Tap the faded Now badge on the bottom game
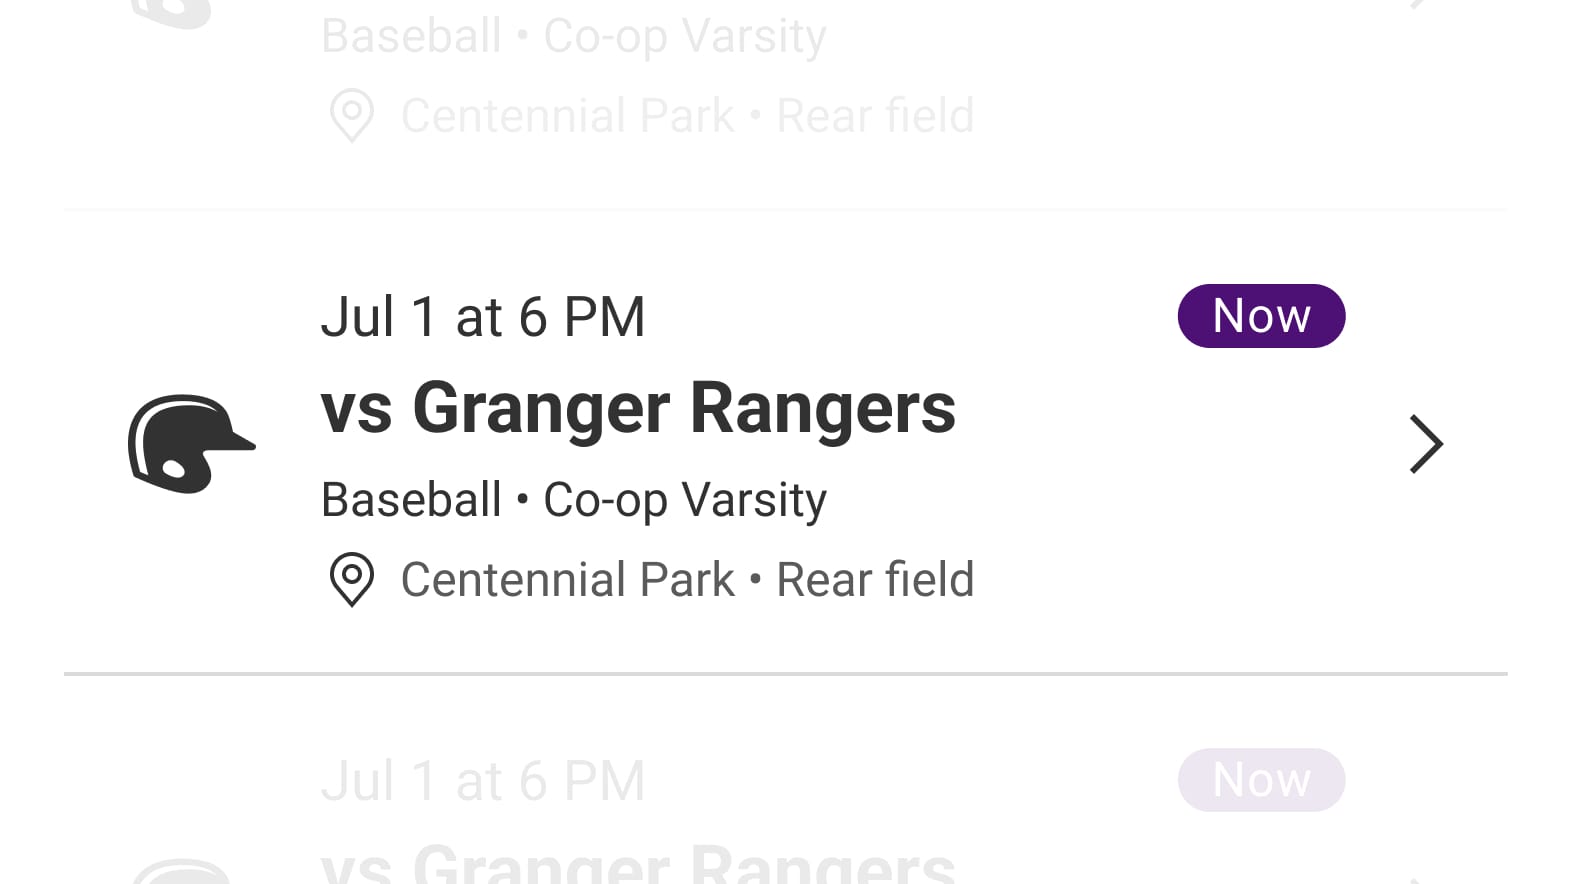 pyautogui.click(x=1261, y=779)
